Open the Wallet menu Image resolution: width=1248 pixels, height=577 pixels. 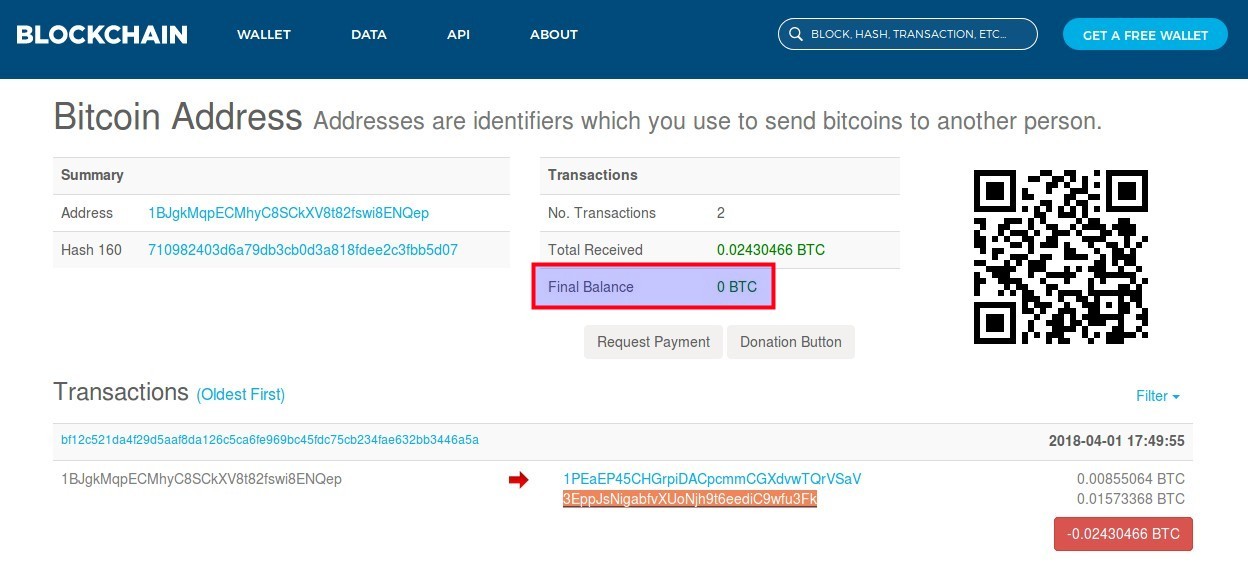click(264, 34)
